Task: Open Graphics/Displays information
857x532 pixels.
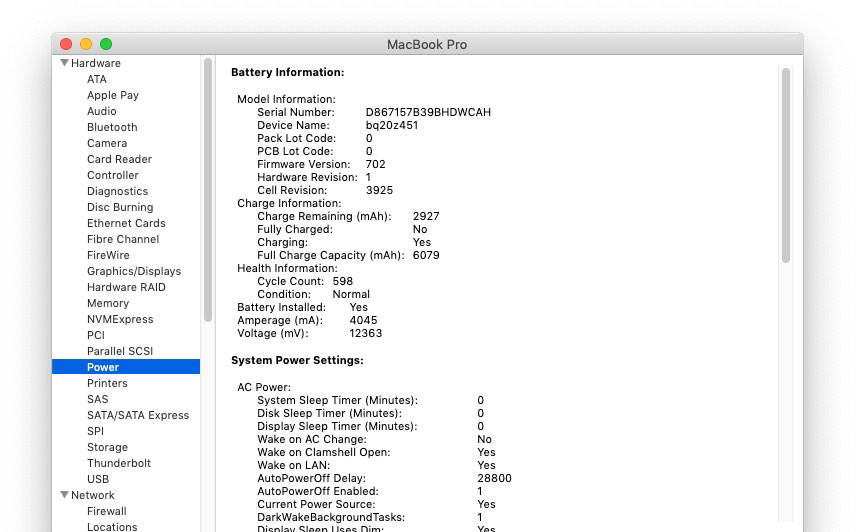Action: pos(134,271)
